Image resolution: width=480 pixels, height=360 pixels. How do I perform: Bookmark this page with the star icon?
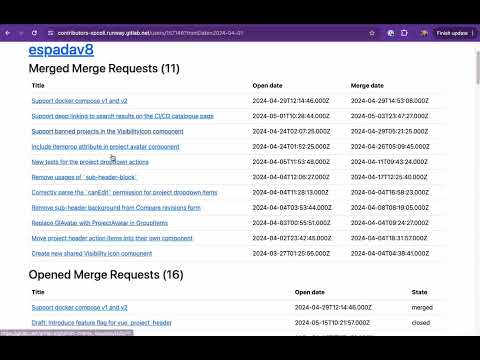(372, 33)
